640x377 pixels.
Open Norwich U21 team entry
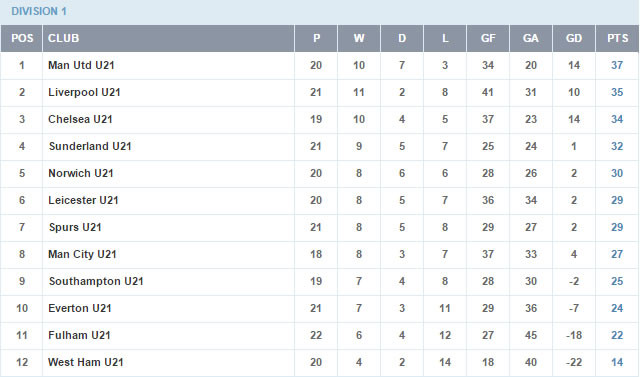click(x=80, y=173)
